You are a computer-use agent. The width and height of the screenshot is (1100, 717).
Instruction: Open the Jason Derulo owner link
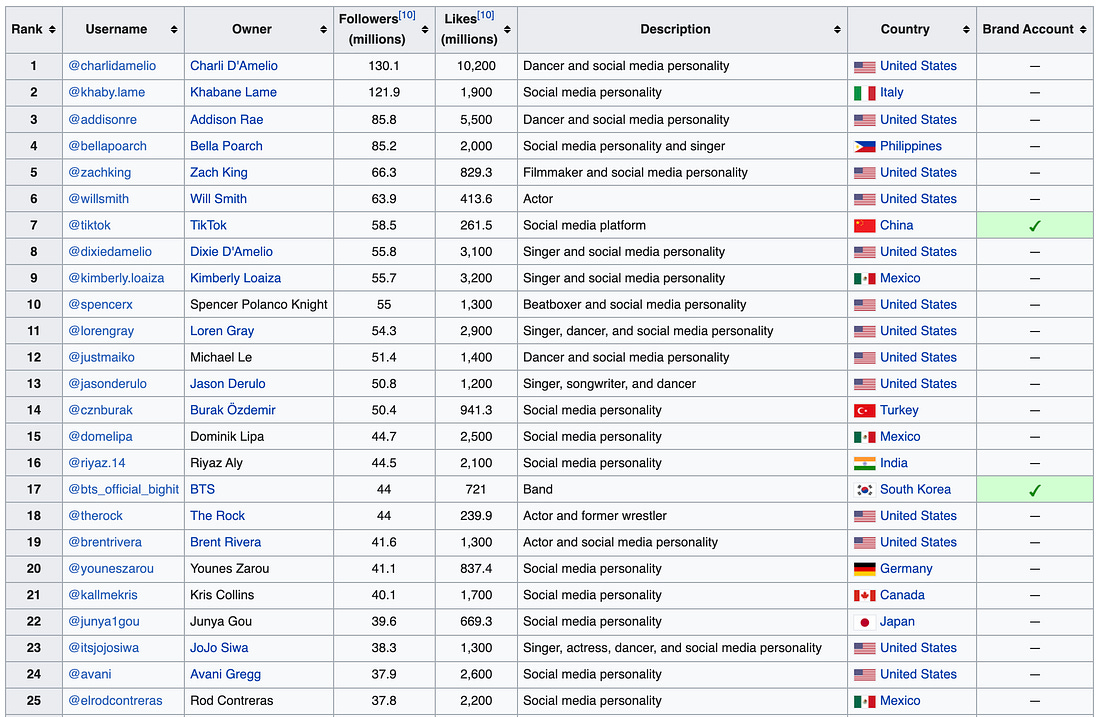point(228,384)
